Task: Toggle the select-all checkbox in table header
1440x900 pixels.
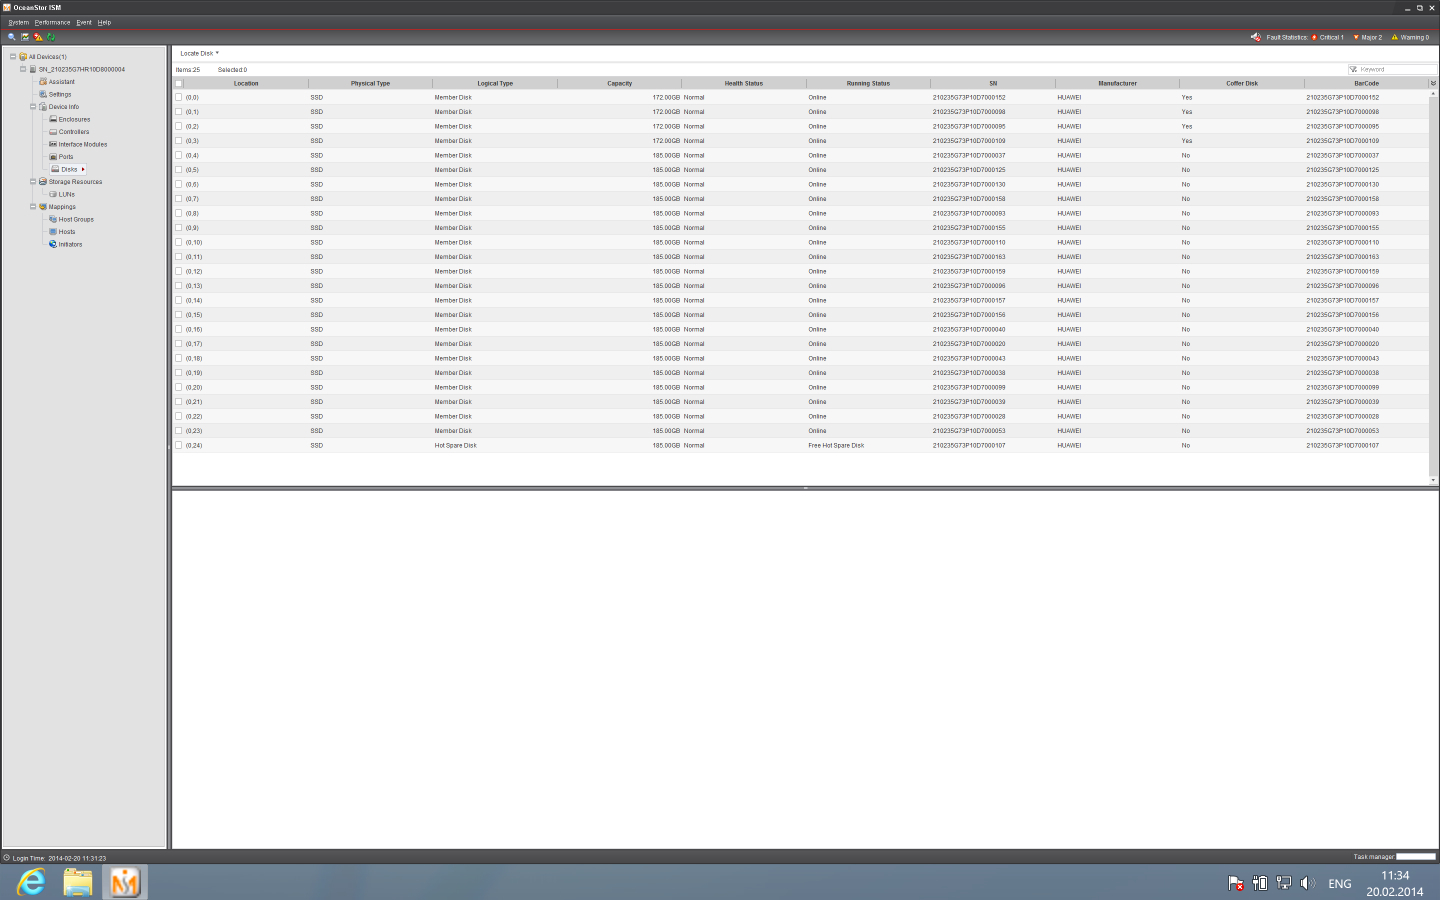Action: click(179, 83)
